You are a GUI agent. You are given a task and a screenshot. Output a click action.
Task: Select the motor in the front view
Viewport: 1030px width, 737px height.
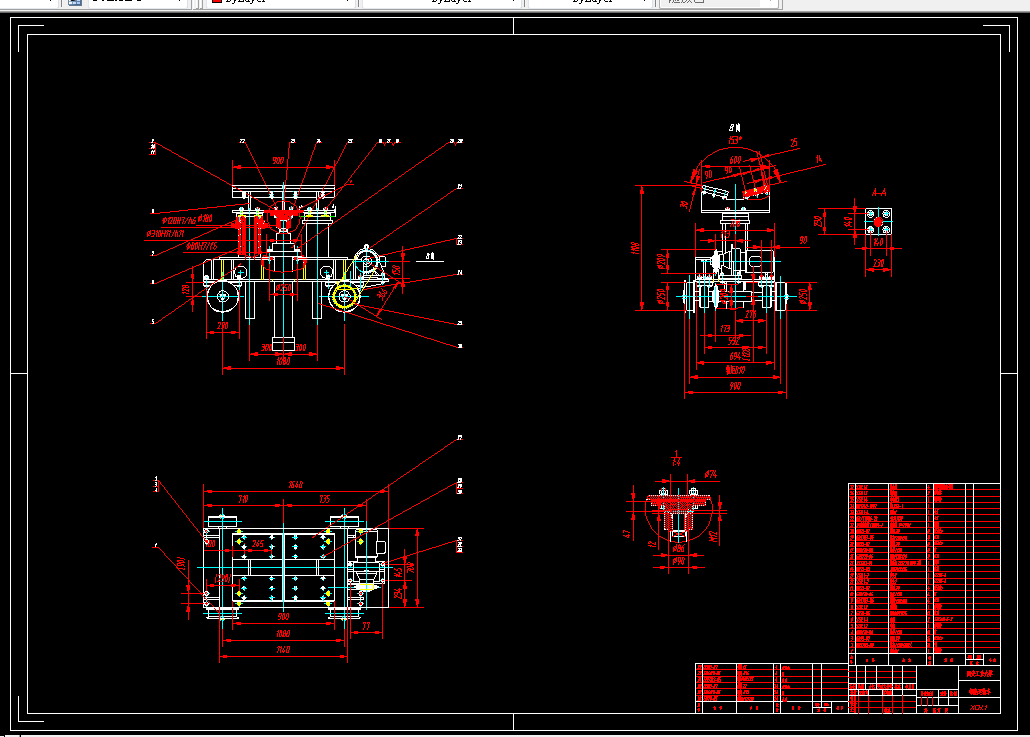(x=367, y=261)
